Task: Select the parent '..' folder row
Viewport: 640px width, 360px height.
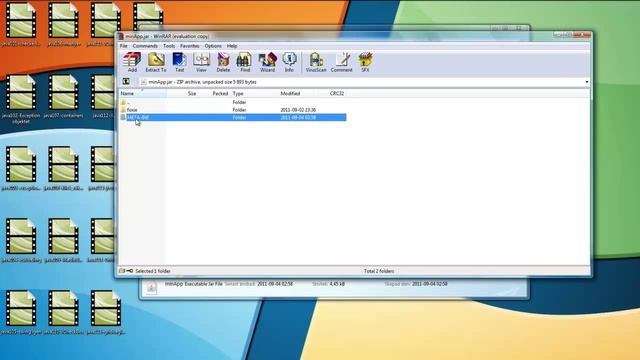Action: click(x=233, y=102)
